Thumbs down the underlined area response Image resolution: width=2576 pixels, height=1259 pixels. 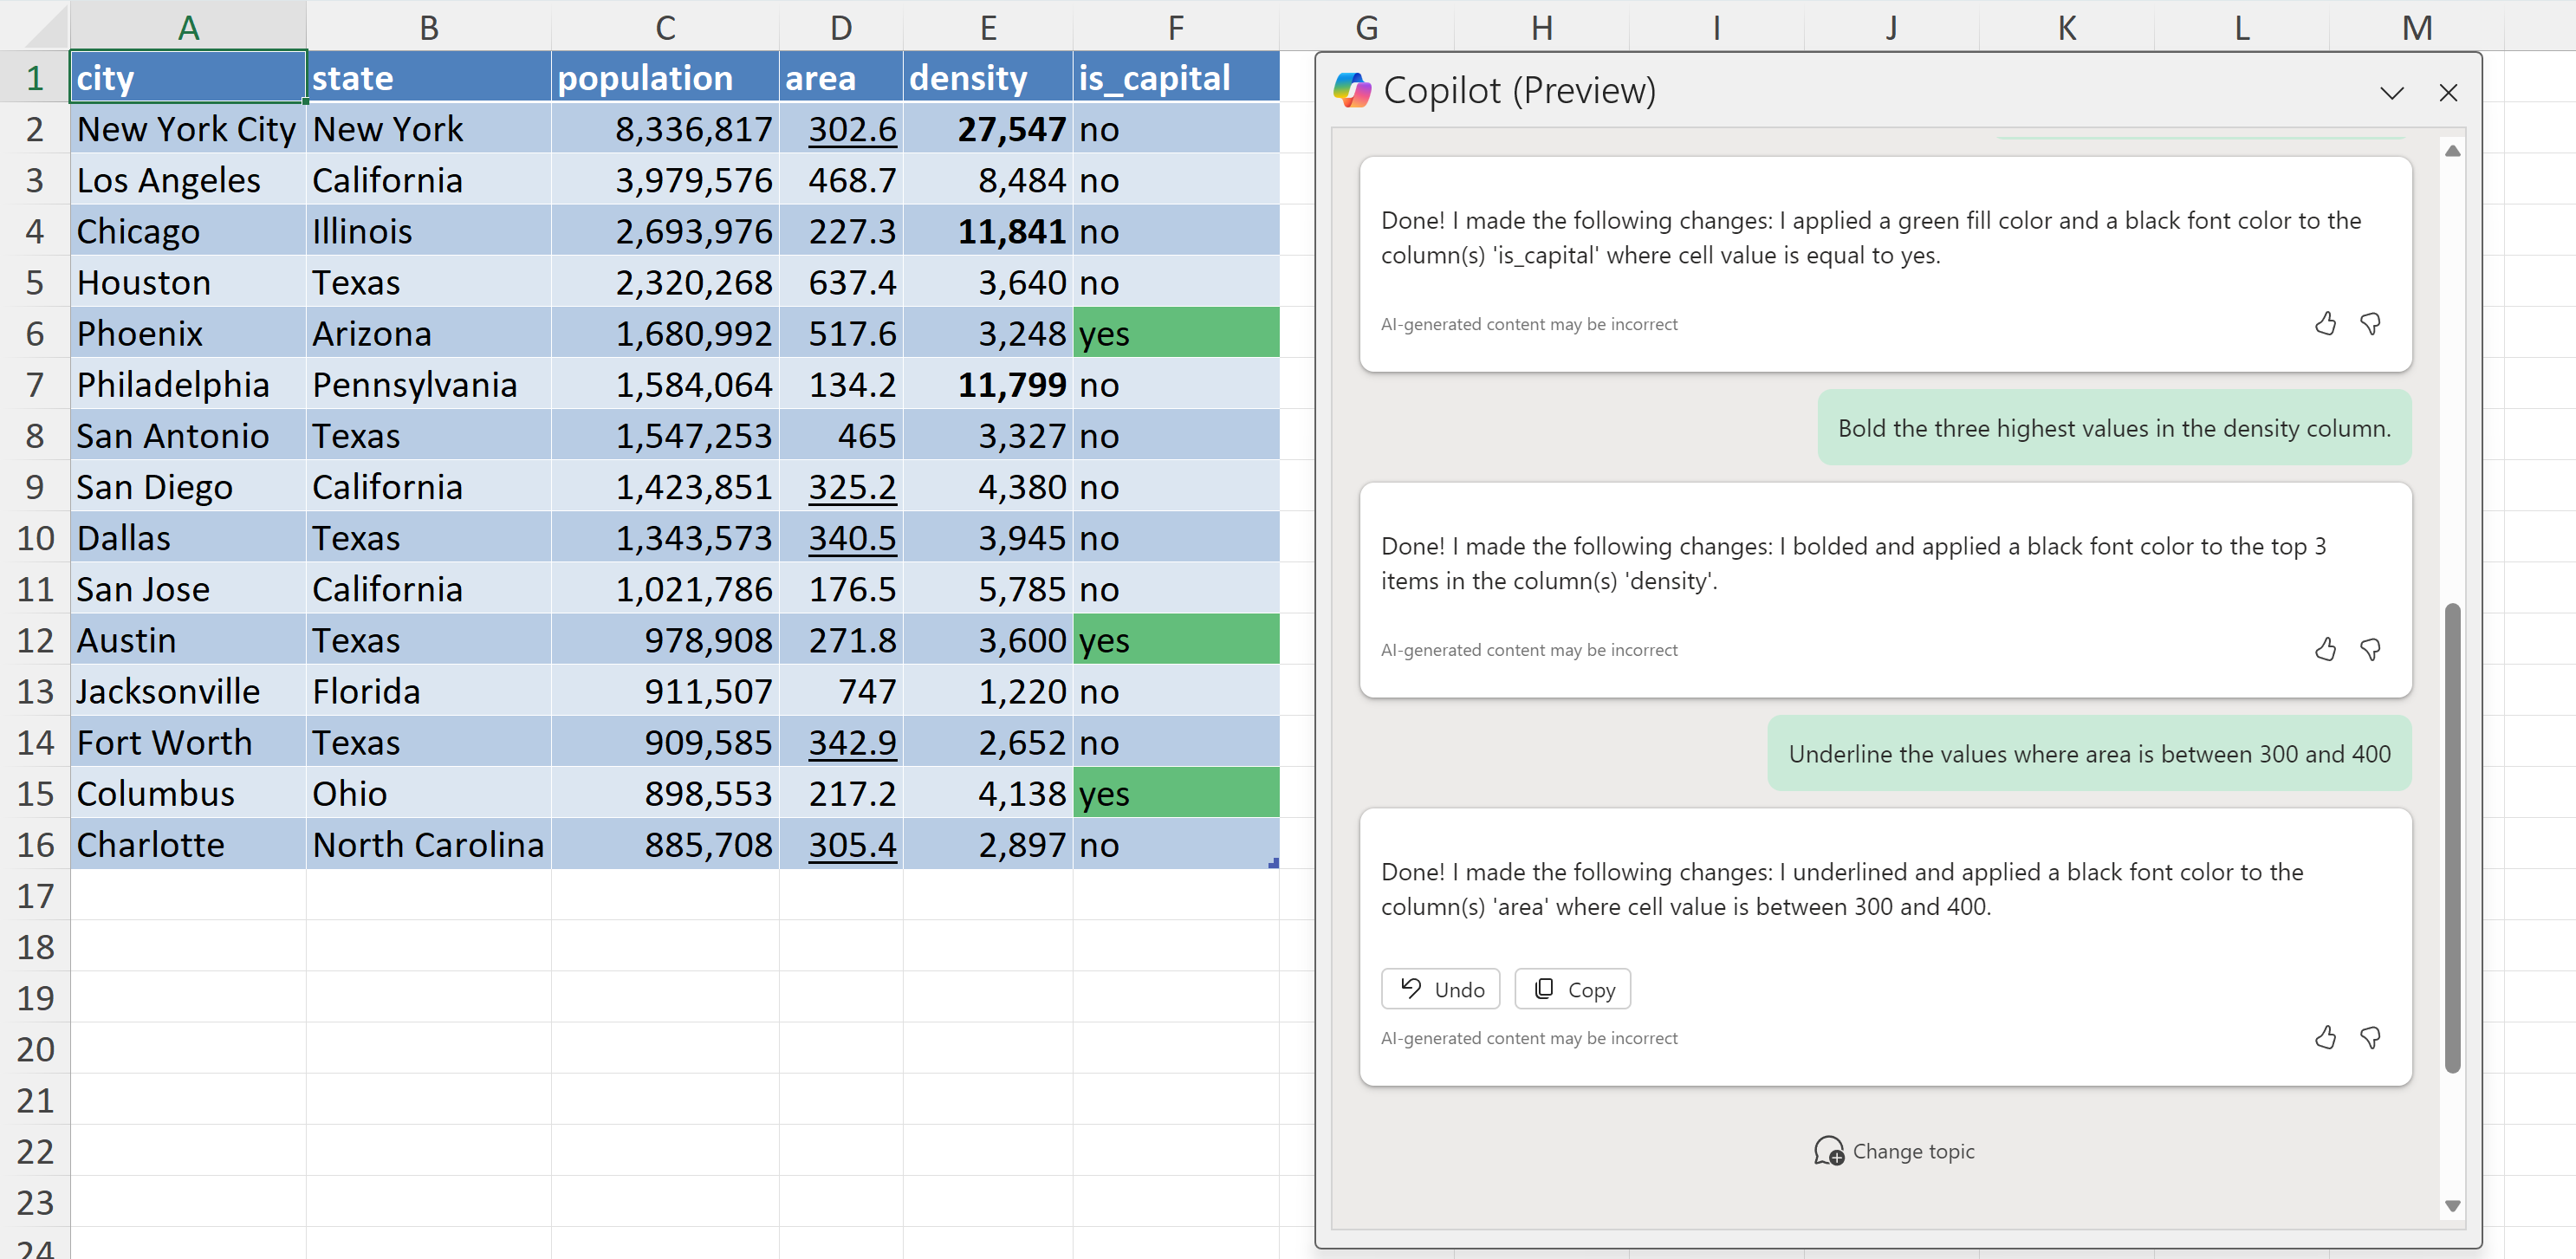pos(2370,1038)
